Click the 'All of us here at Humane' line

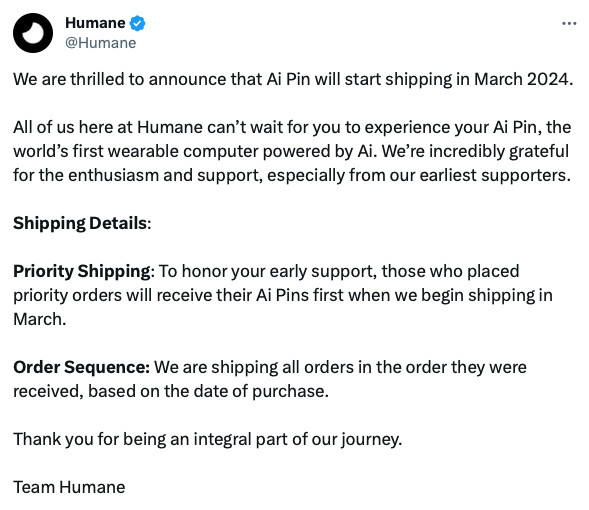(x=292, y=127)
